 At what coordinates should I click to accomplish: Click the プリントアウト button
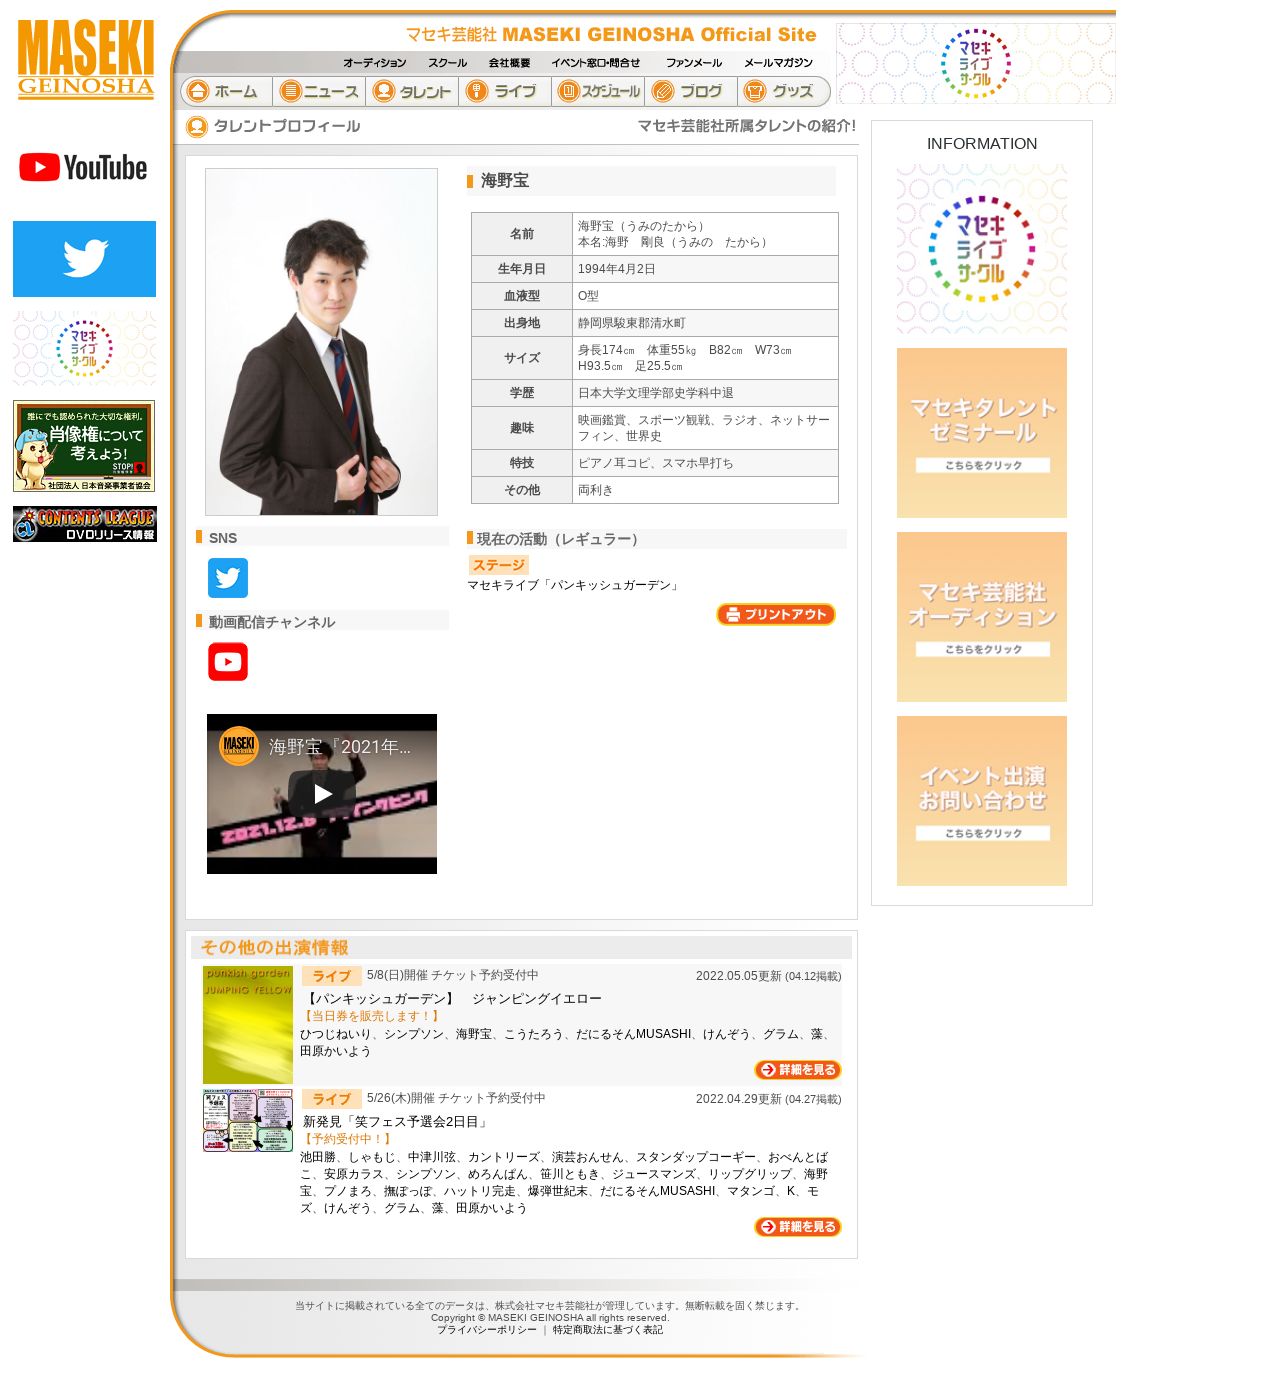tap(776, 614)
